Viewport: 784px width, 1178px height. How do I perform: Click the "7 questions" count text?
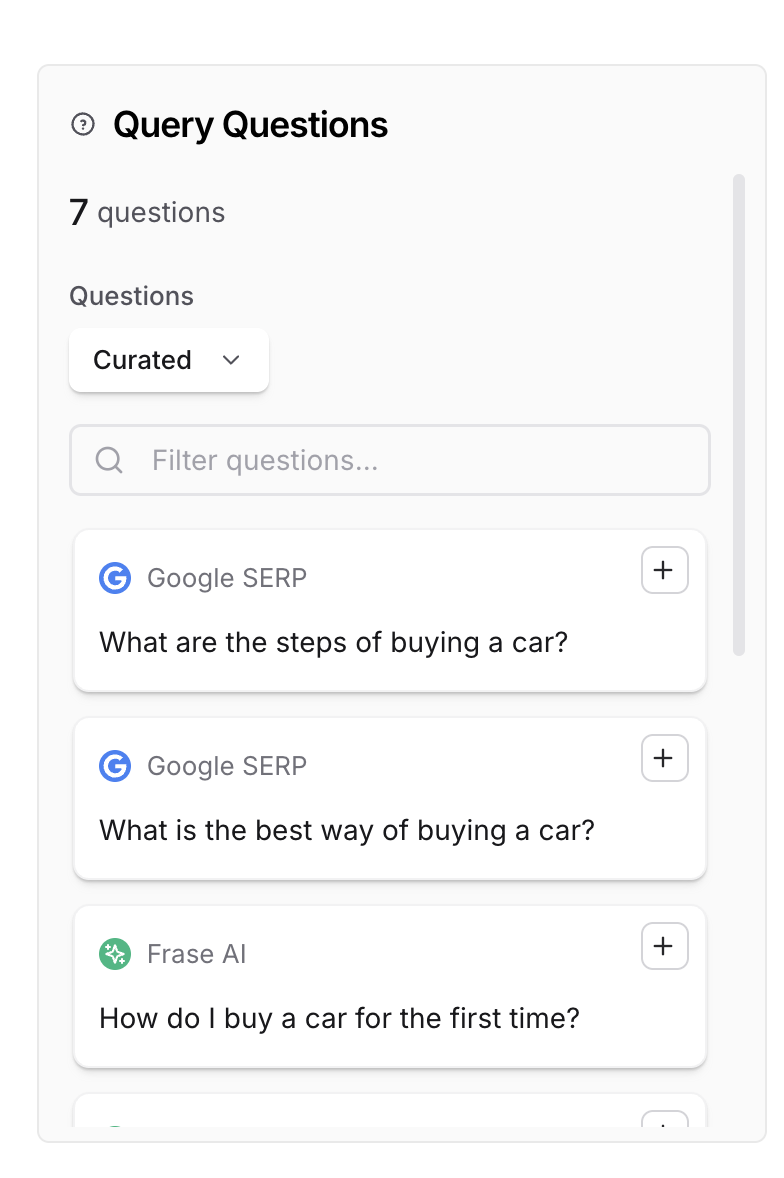point(147,212)
